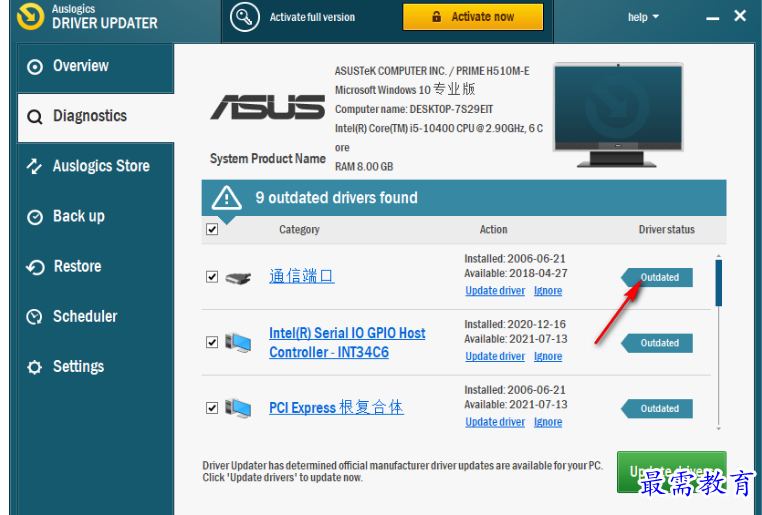762x515 pixels.
Task: Click the Diagnostics magnifier icon in sidebar
Action: [35, 117]
